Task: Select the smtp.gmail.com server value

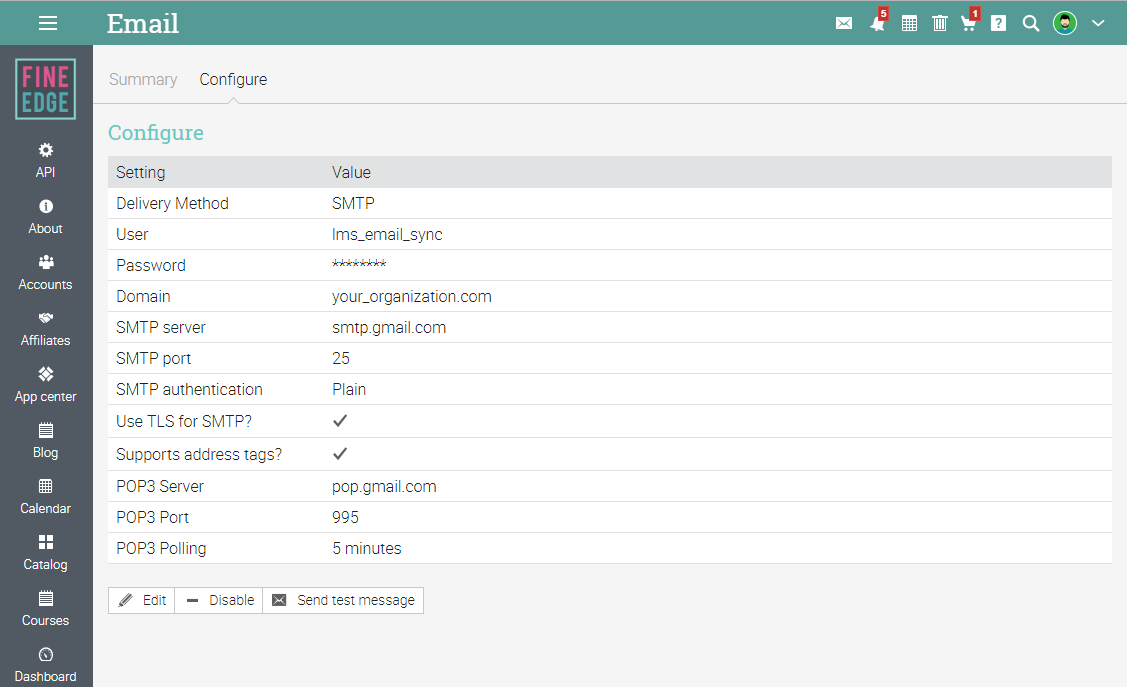Action: (x=389, y=328)
